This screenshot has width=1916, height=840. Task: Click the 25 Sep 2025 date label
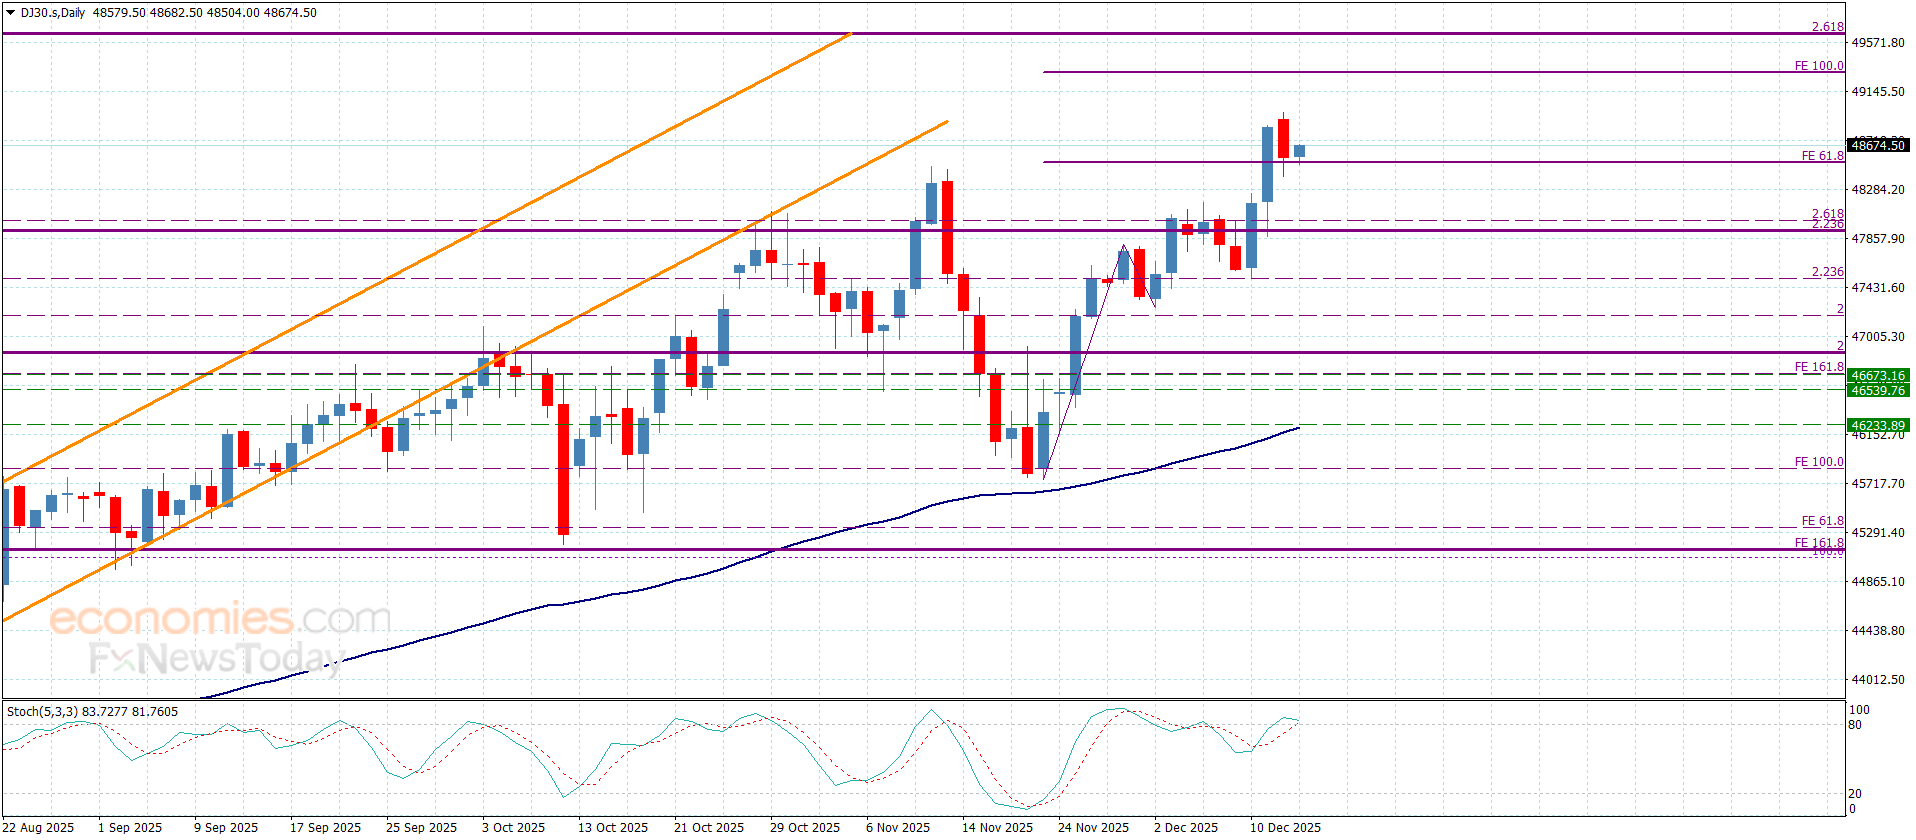(422, 827)
